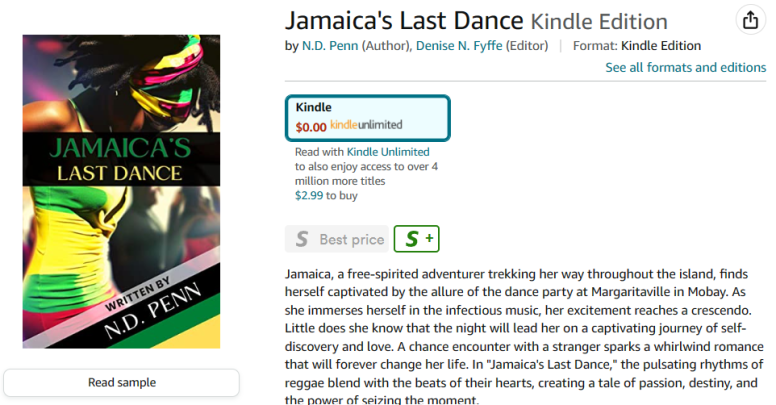Click the green S plus button

coord(416,239)
